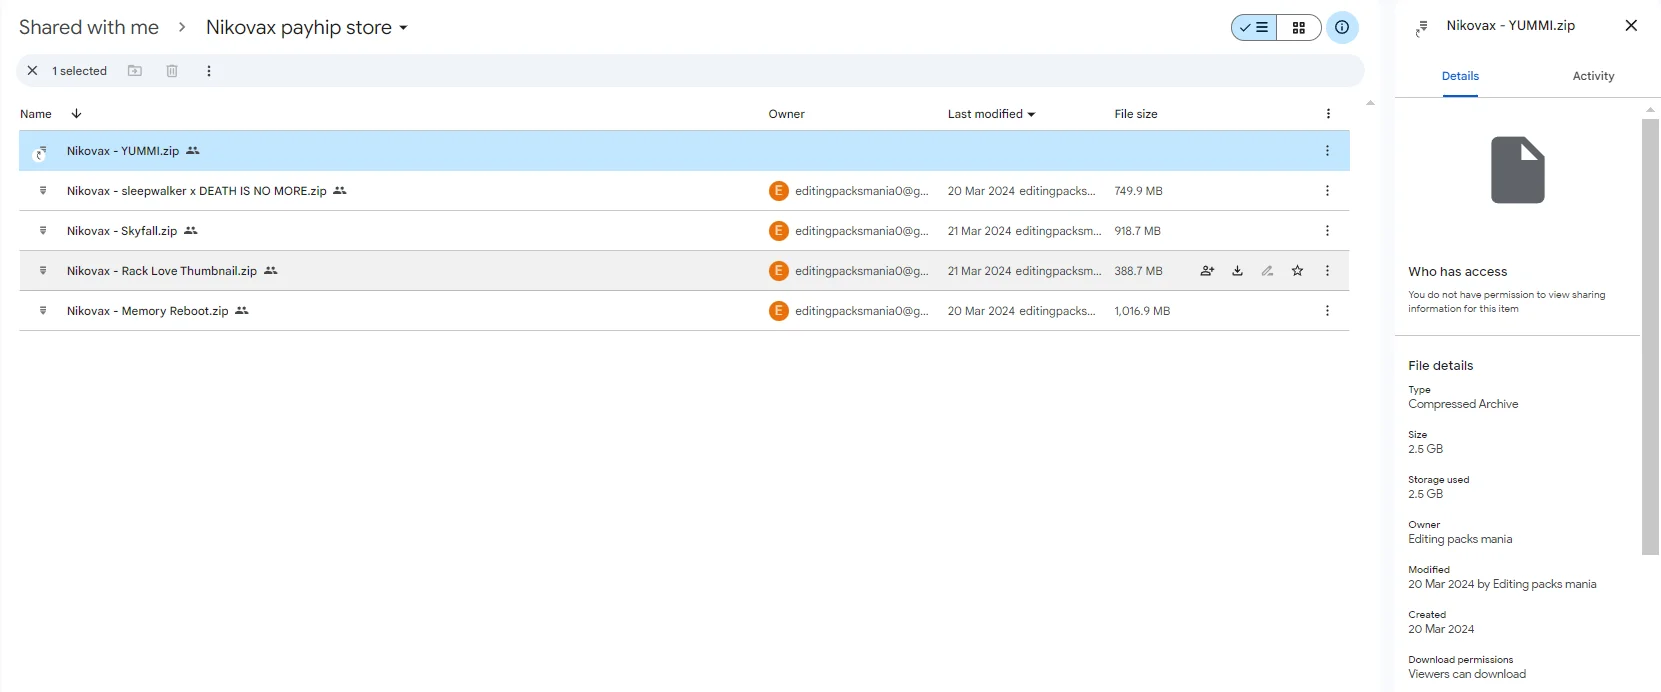Viewport: 1661px width, 692px height.
Task: Click Compressed Archive type value
Action: click(x=1463, y=404)
